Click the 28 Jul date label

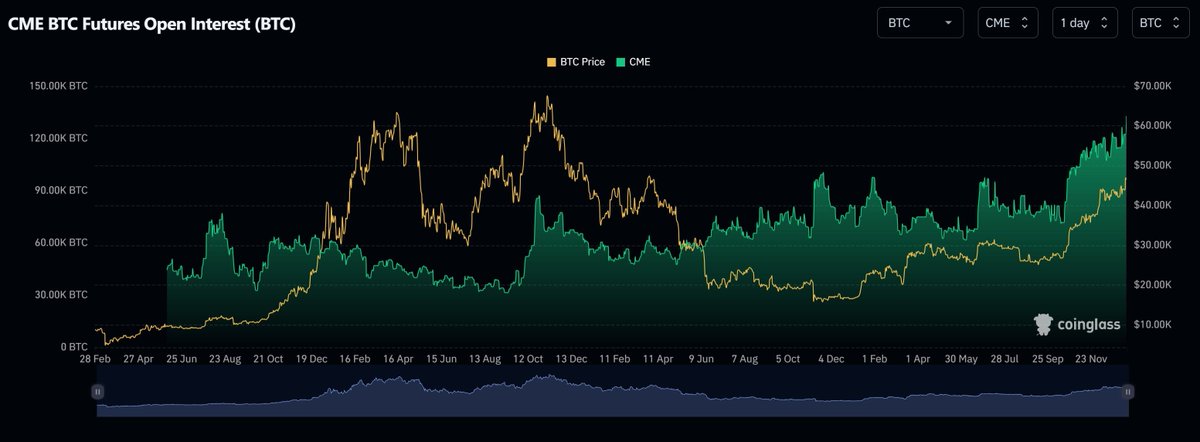pos(1005,358)
